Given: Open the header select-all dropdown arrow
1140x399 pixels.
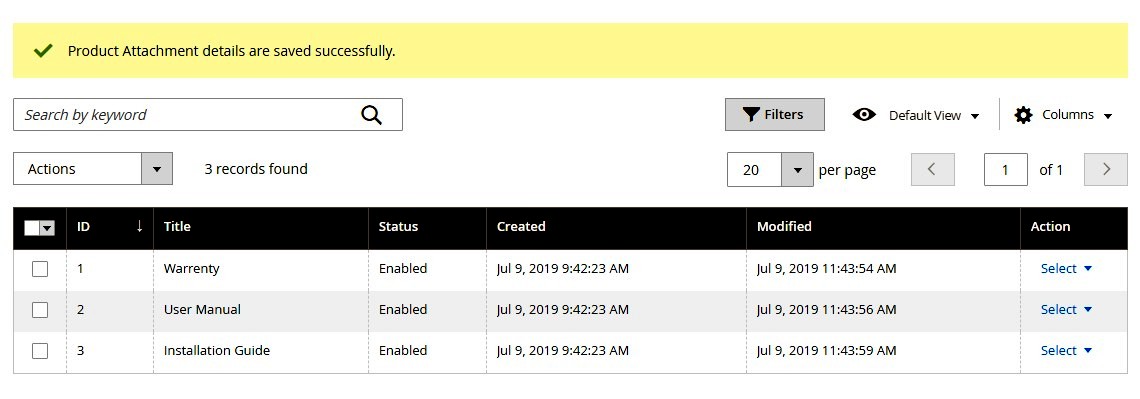Looking at the screenshot, I should (47, 228).
